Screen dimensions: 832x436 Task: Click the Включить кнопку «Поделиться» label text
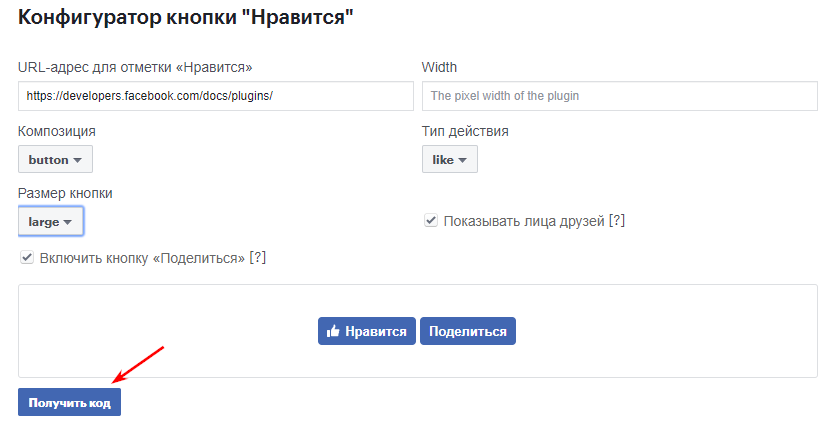(x=142, y=258)
